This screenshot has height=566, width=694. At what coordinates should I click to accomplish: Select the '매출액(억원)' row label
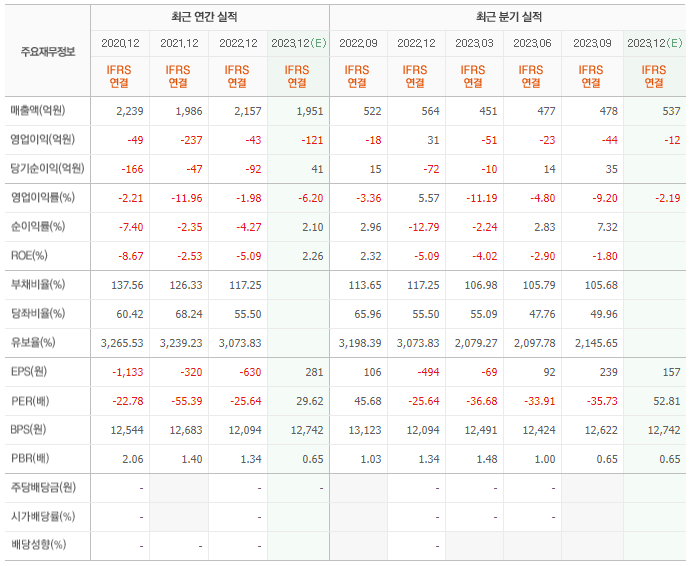38,110
